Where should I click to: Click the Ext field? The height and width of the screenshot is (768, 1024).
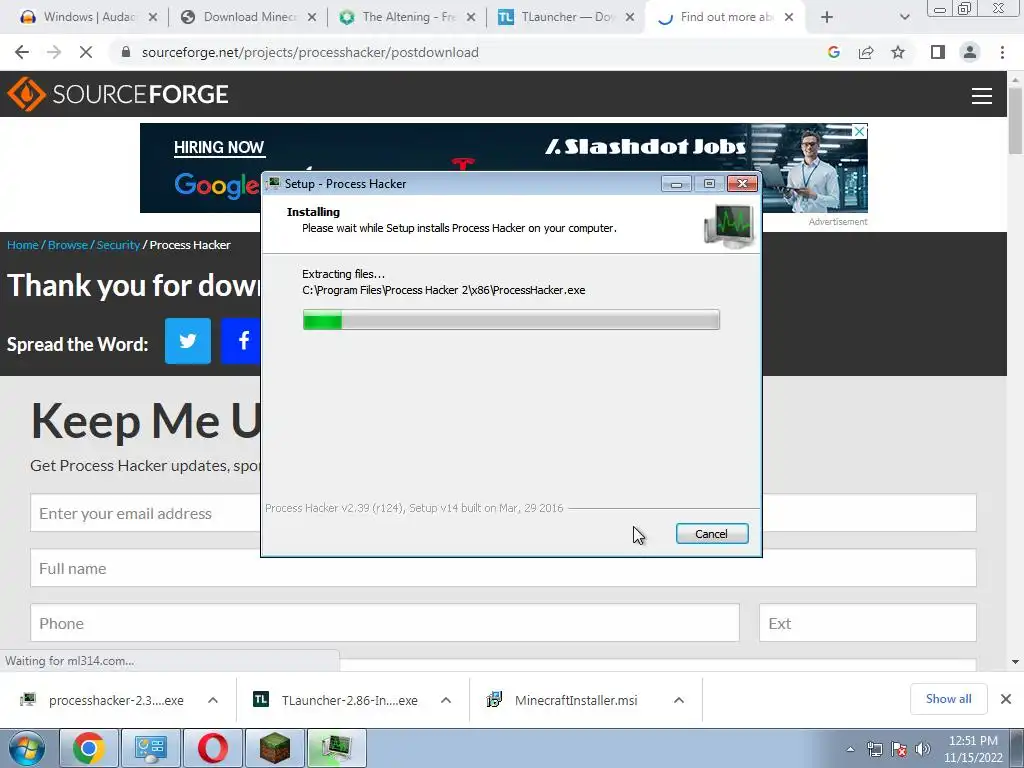click(x=867, y=623)
